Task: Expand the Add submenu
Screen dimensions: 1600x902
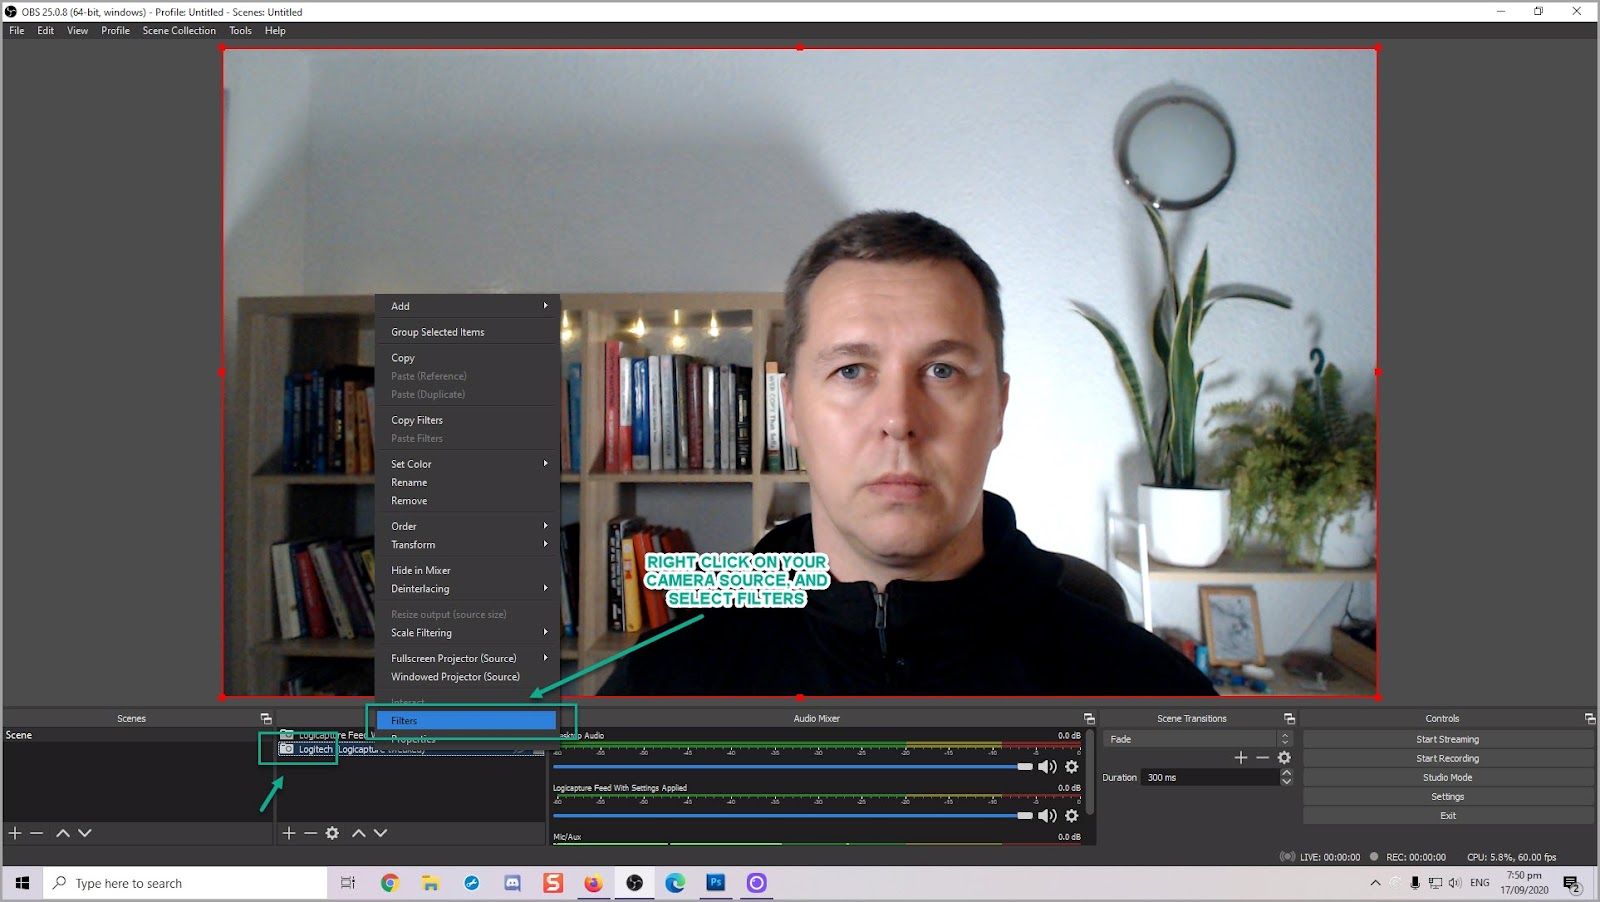Action: coord(467,306)
